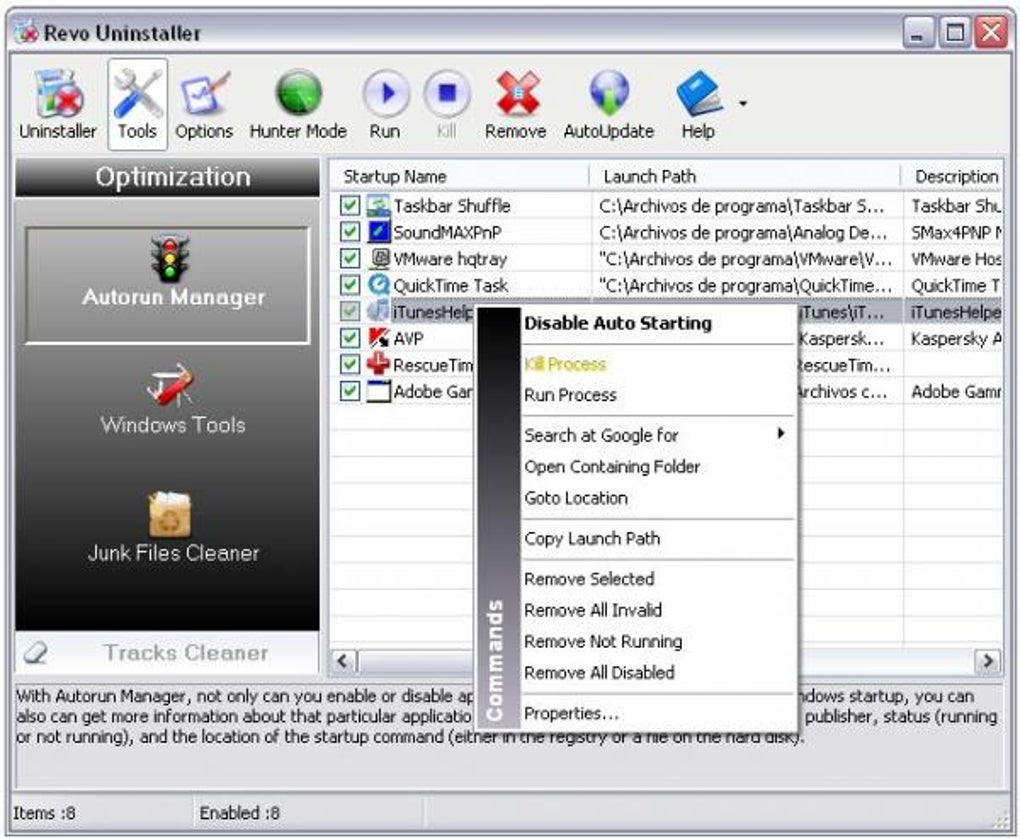The height and width of the screenshot is (838, 1020).
Task: Choose Remove Selected menu item
Action: [658, 579]
